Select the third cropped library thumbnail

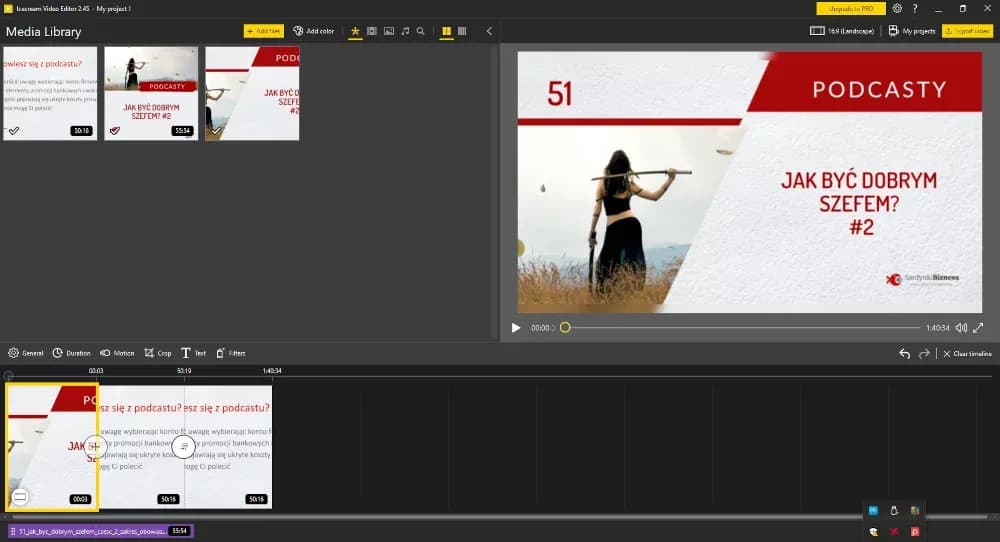pyautogui.click(x=252, y=93)
